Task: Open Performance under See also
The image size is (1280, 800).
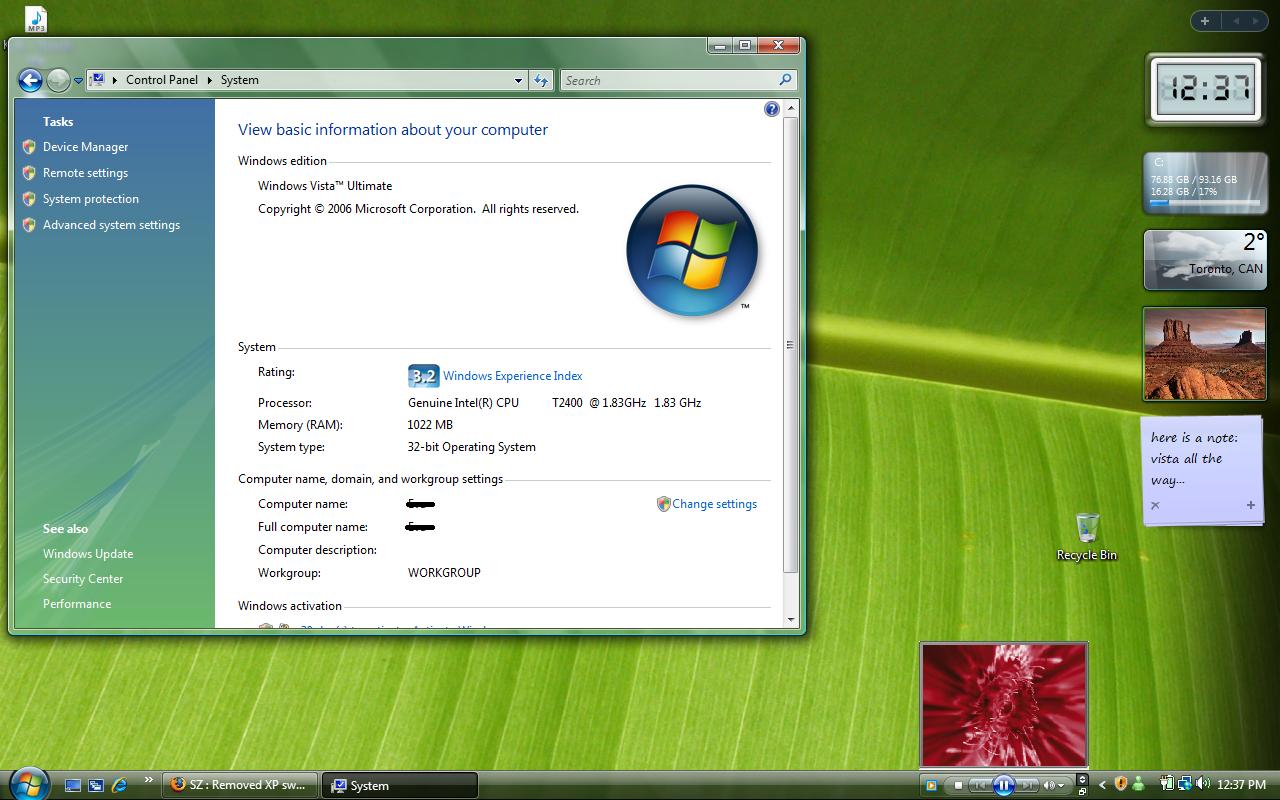Action: click(77, 604)
